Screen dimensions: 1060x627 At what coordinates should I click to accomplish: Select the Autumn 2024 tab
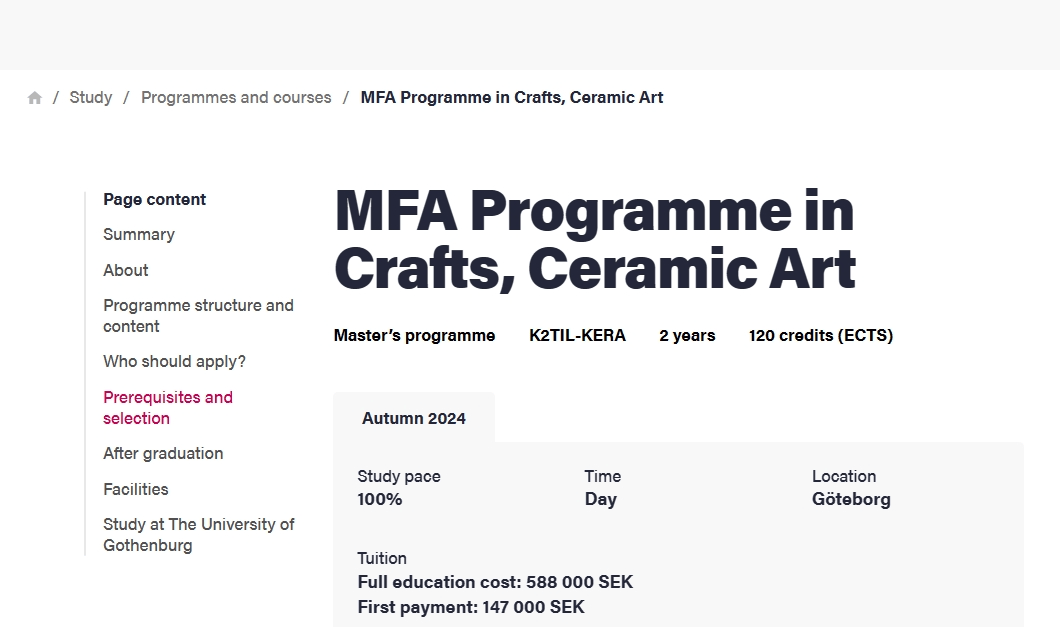pyautogui.click(x=414, y=418)
